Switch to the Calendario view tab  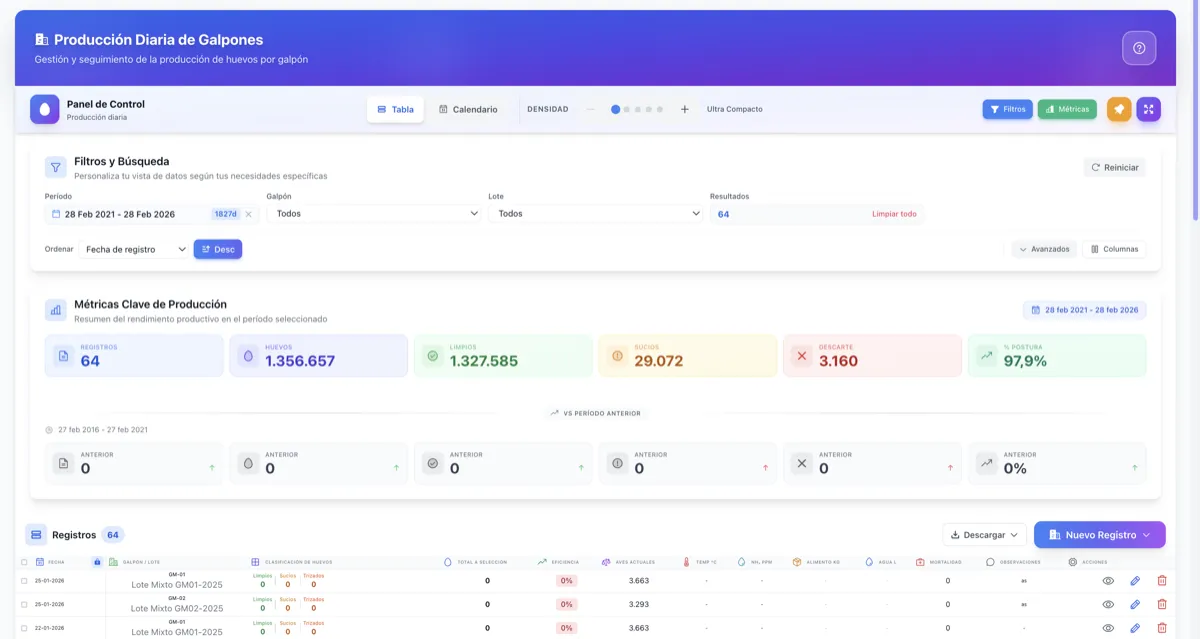point(468,109)
